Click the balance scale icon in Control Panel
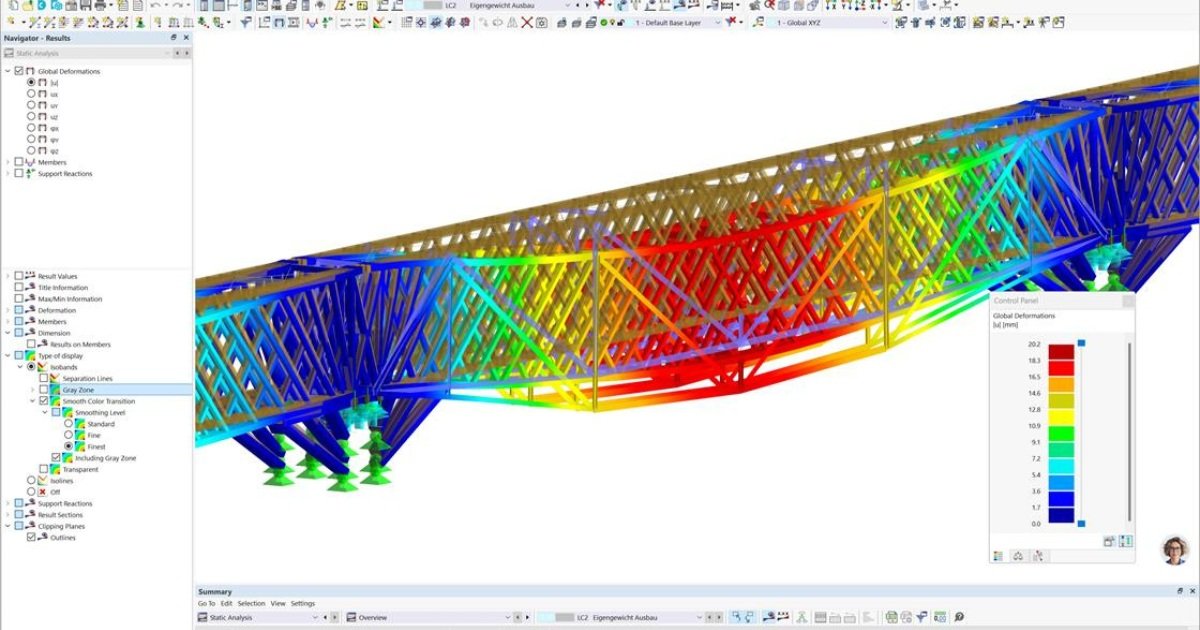 [x=1018, y=555]
